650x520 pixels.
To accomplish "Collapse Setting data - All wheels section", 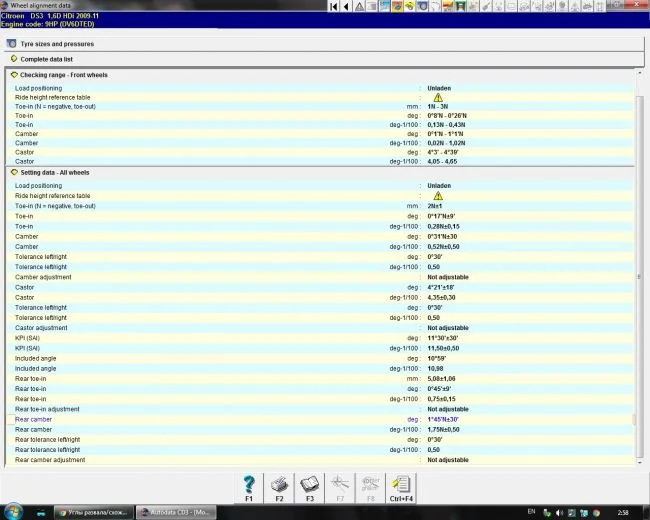I will [14, 172].
